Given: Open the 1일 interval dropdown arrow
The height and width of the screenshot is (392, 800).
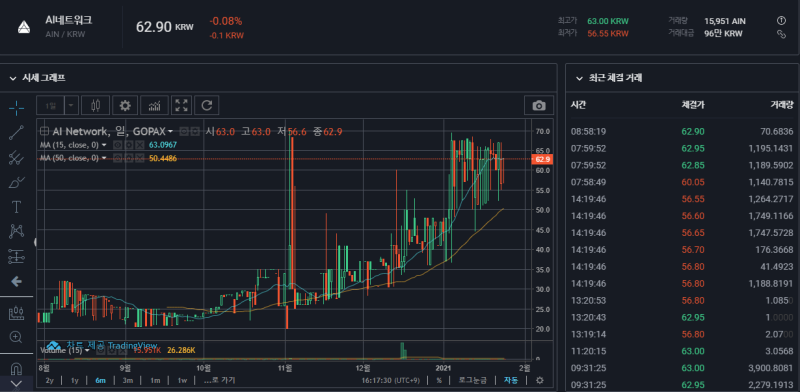Looking at the screenshot, I should click(x=71, y=106).
